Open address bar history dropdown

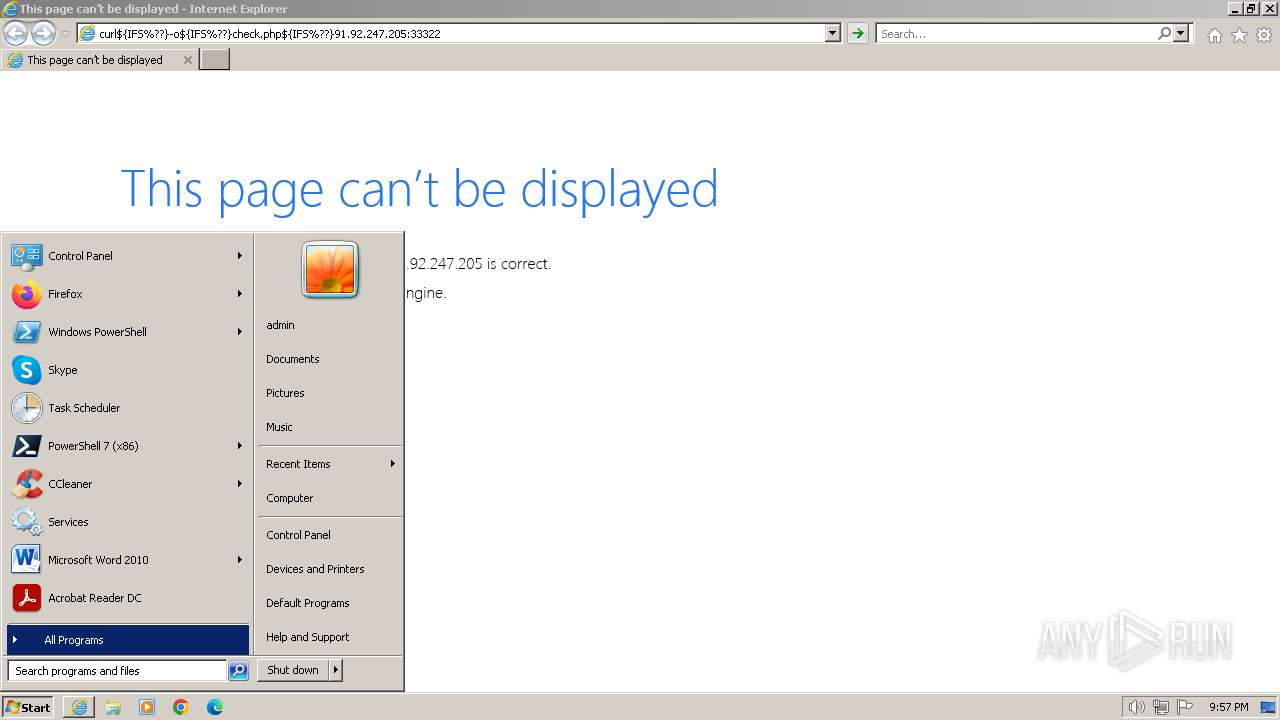832,33
